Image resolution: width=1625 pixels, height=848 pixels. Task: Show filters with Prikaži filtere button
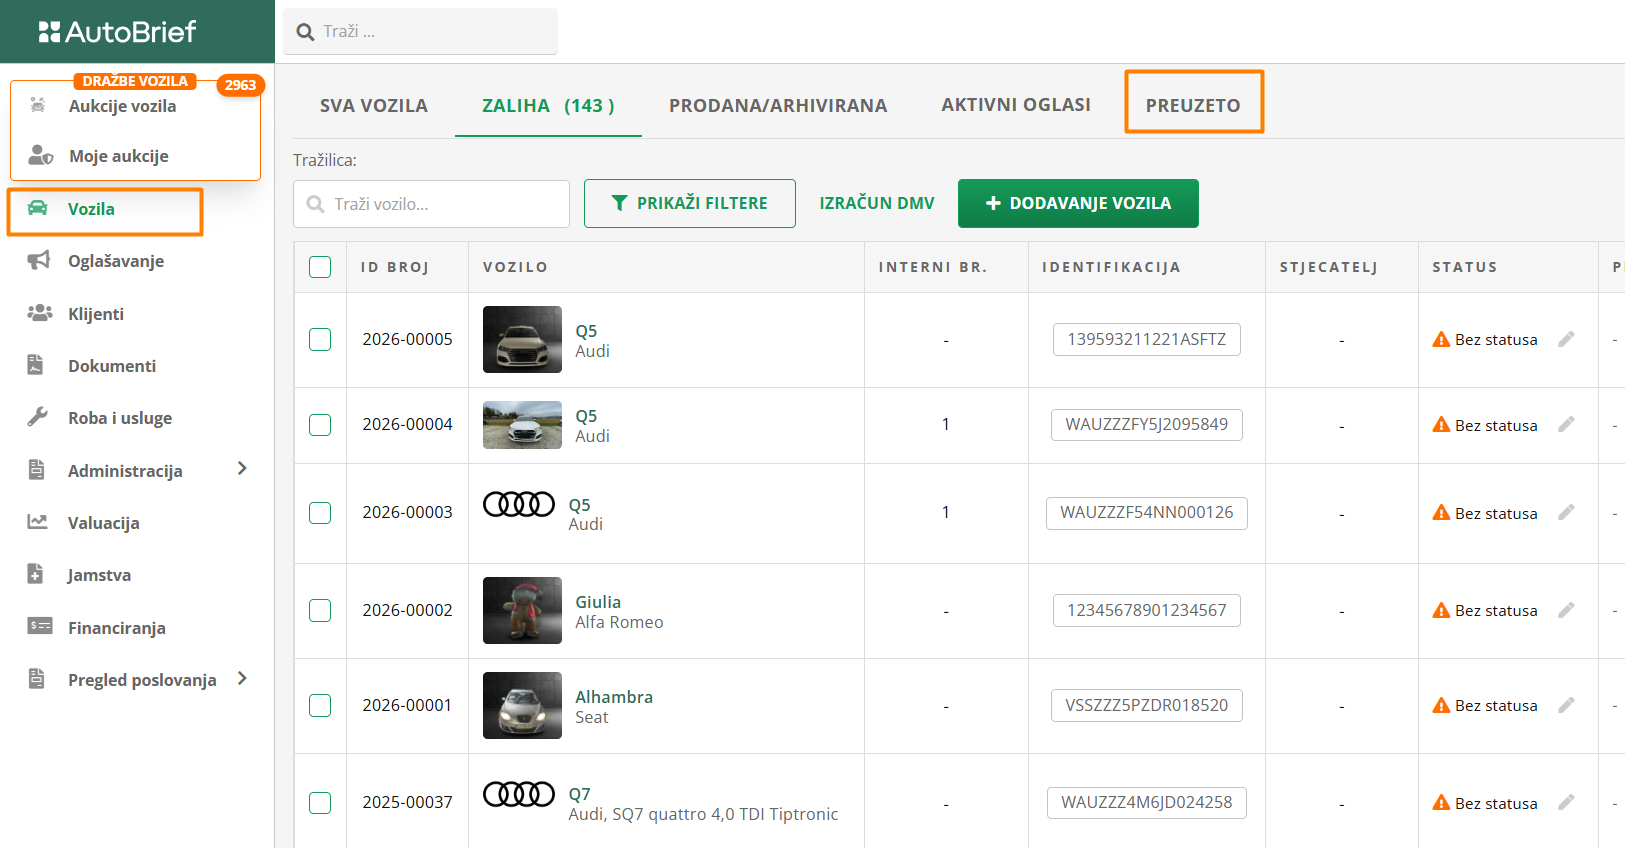click(690, 203)
